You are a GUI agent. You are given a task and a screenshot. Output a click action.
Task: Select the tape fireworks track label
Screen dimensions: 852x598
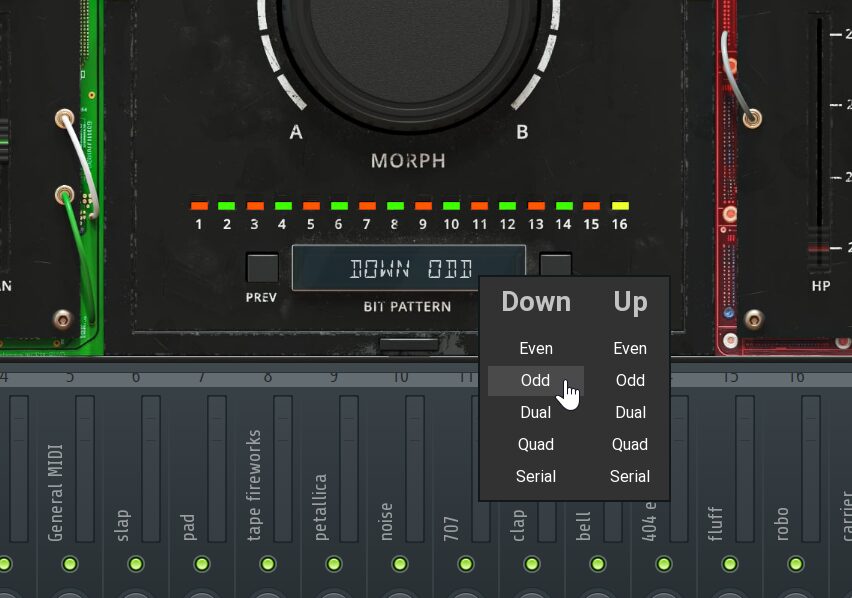tap(254, 486)
